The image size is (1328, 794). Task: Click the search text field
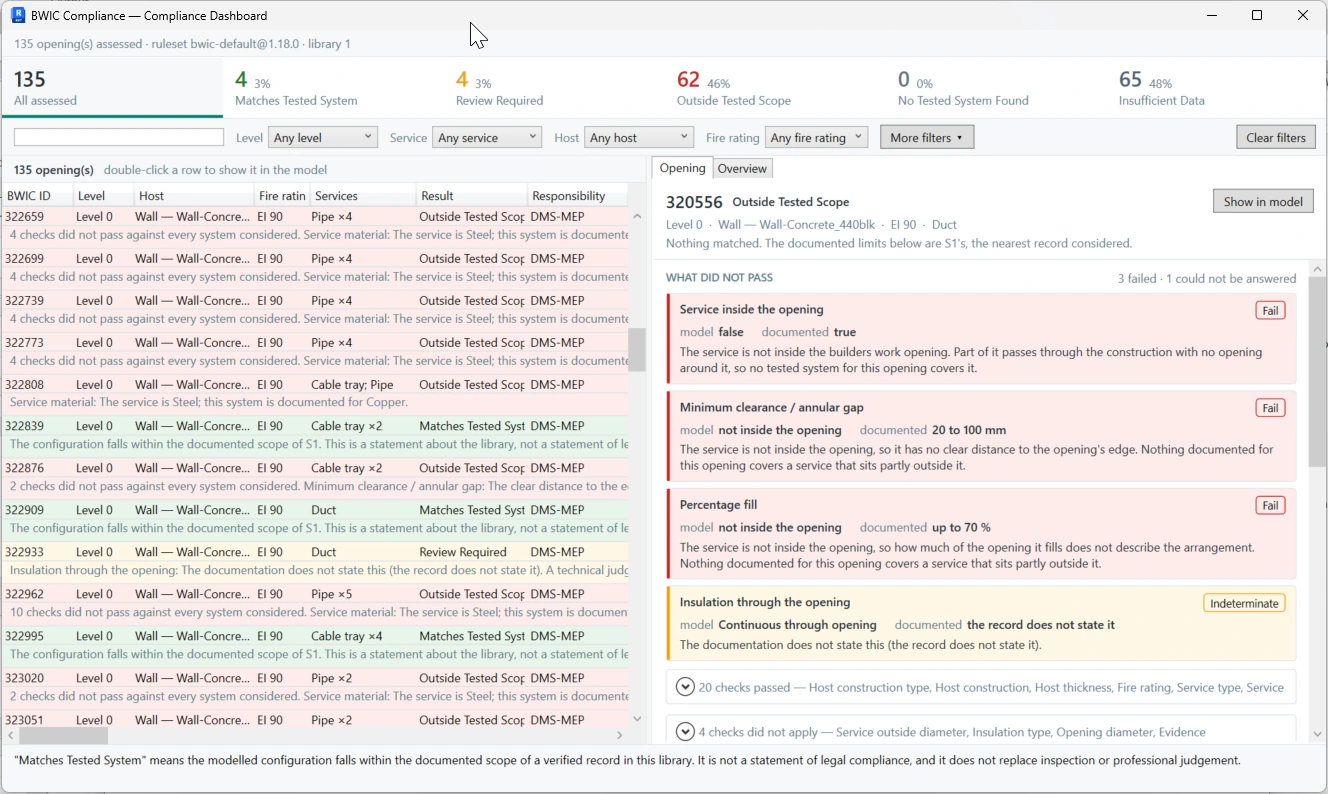click(x=119, y=137)
